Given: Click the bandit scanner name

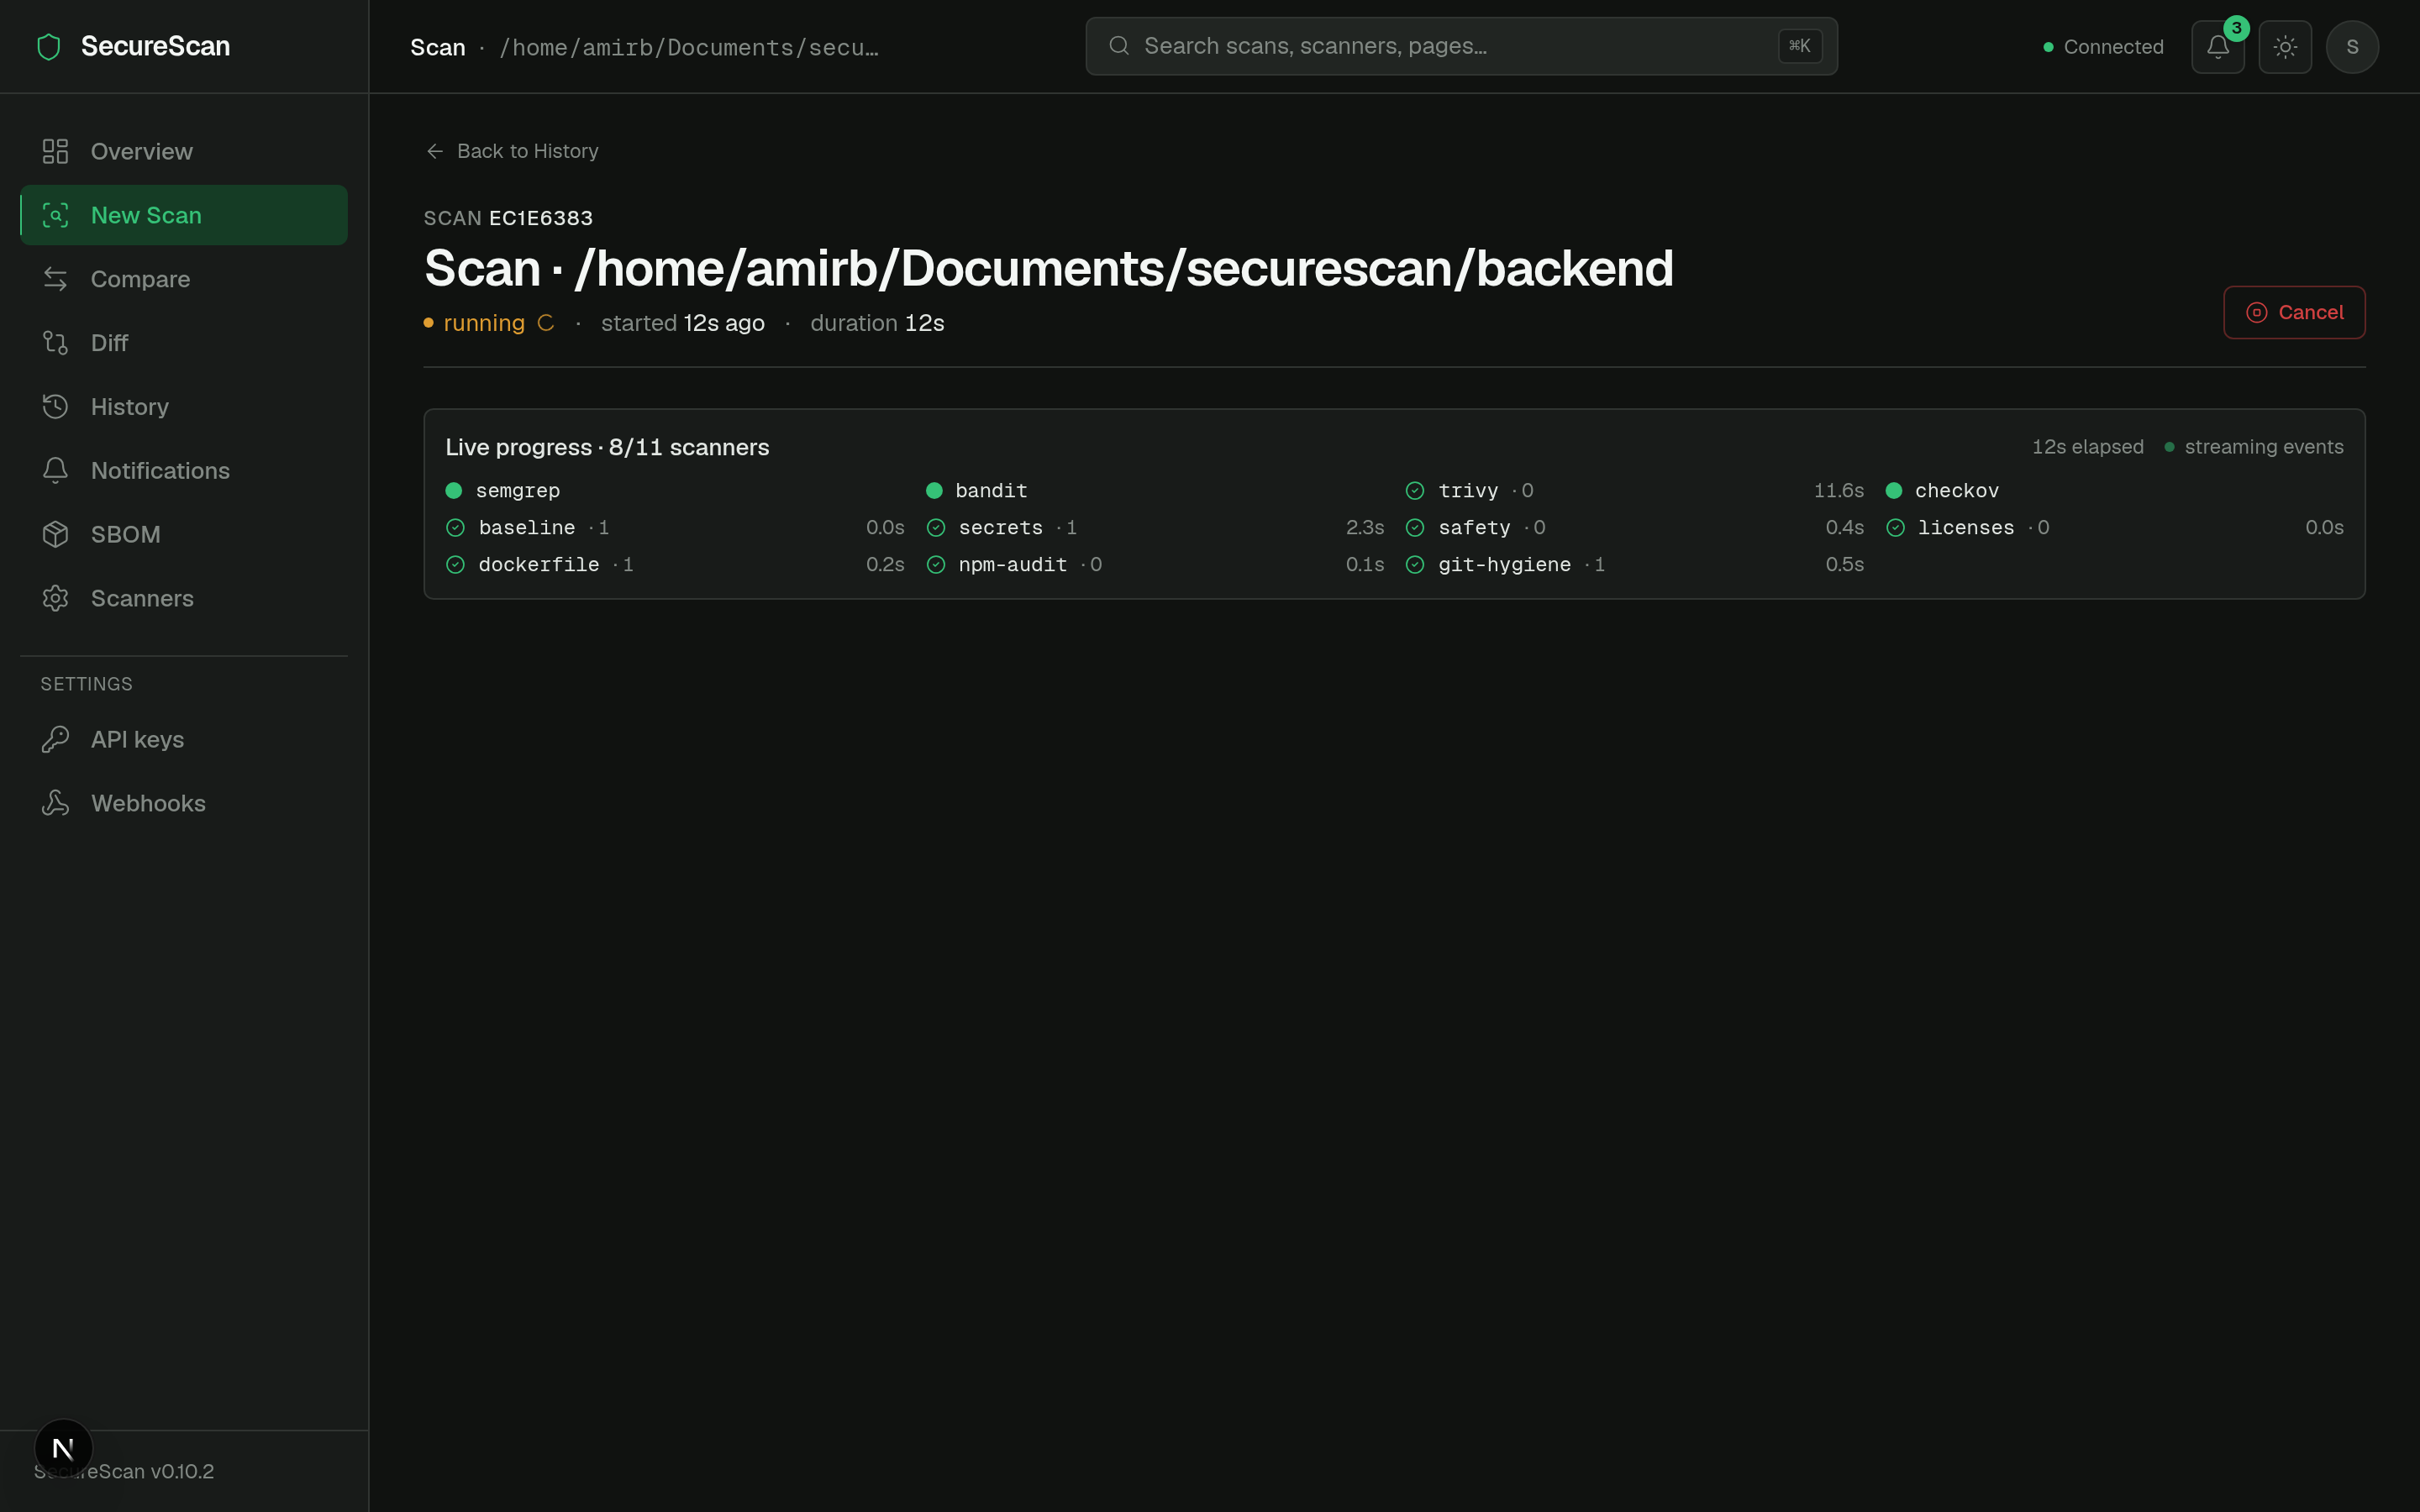Looking at the screenshot, I should [991, 491].
